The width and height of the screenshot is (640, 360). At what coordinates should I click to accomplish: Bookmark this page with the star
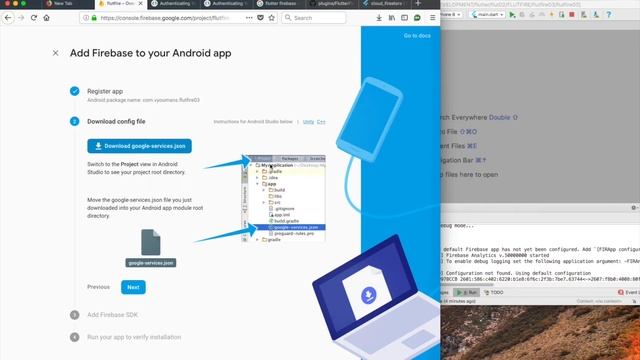point(271,18)
